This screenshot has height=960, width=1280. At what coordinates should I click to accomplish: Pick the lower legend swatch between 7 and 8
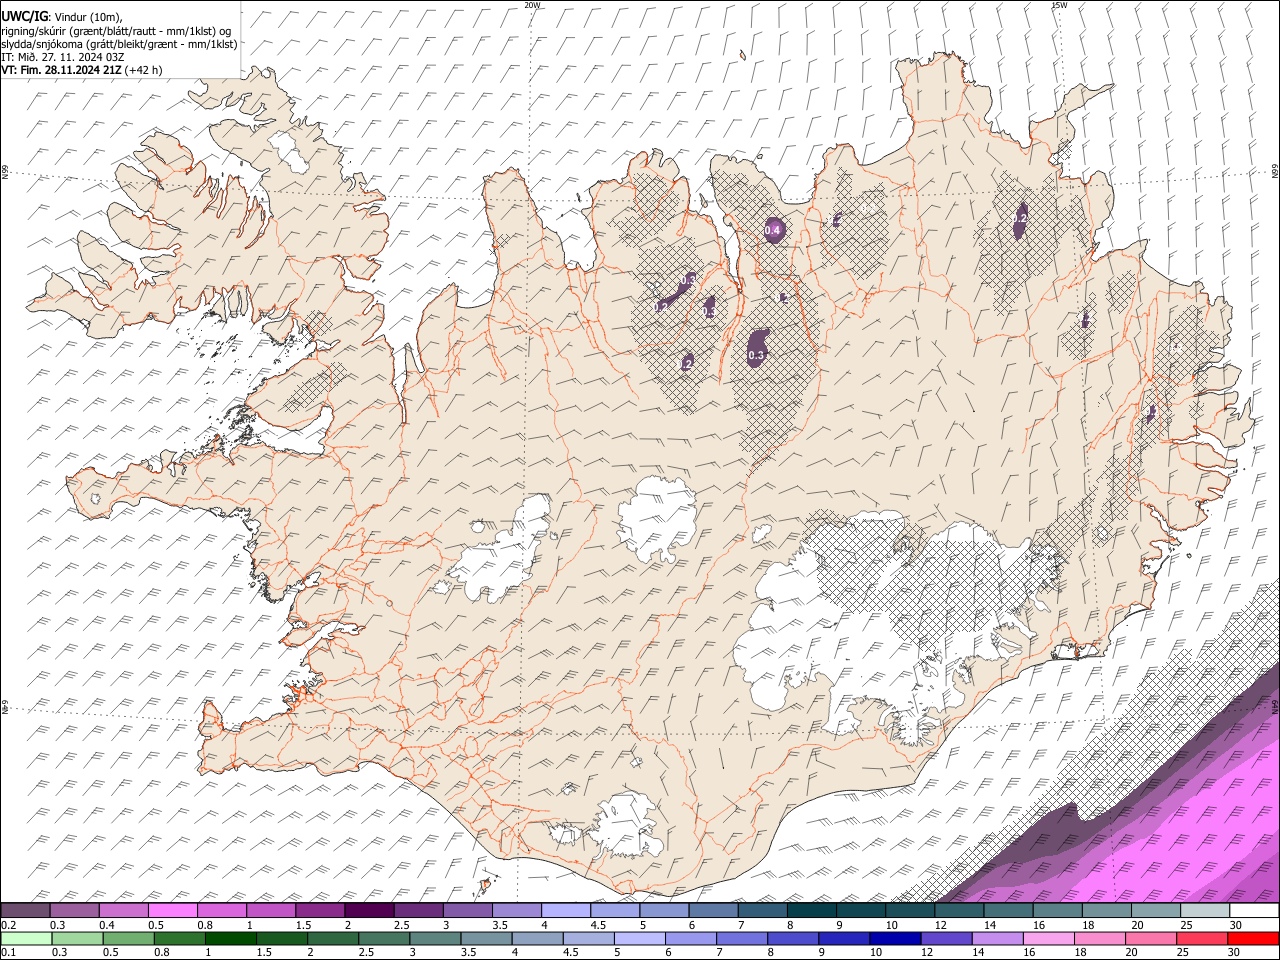[x=742, y=939]
